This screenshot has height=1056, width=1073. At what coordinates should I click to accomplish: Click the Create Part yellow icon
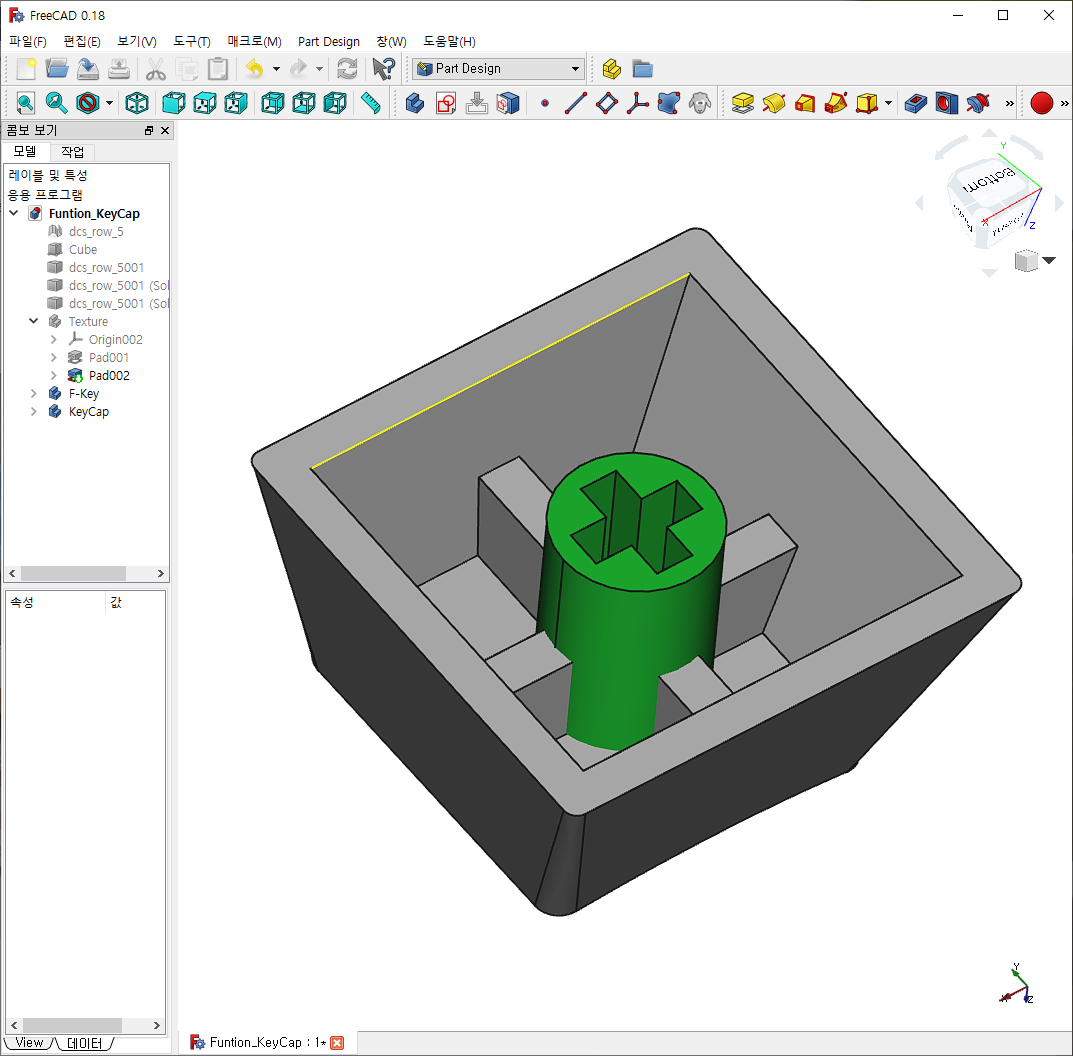611,69
